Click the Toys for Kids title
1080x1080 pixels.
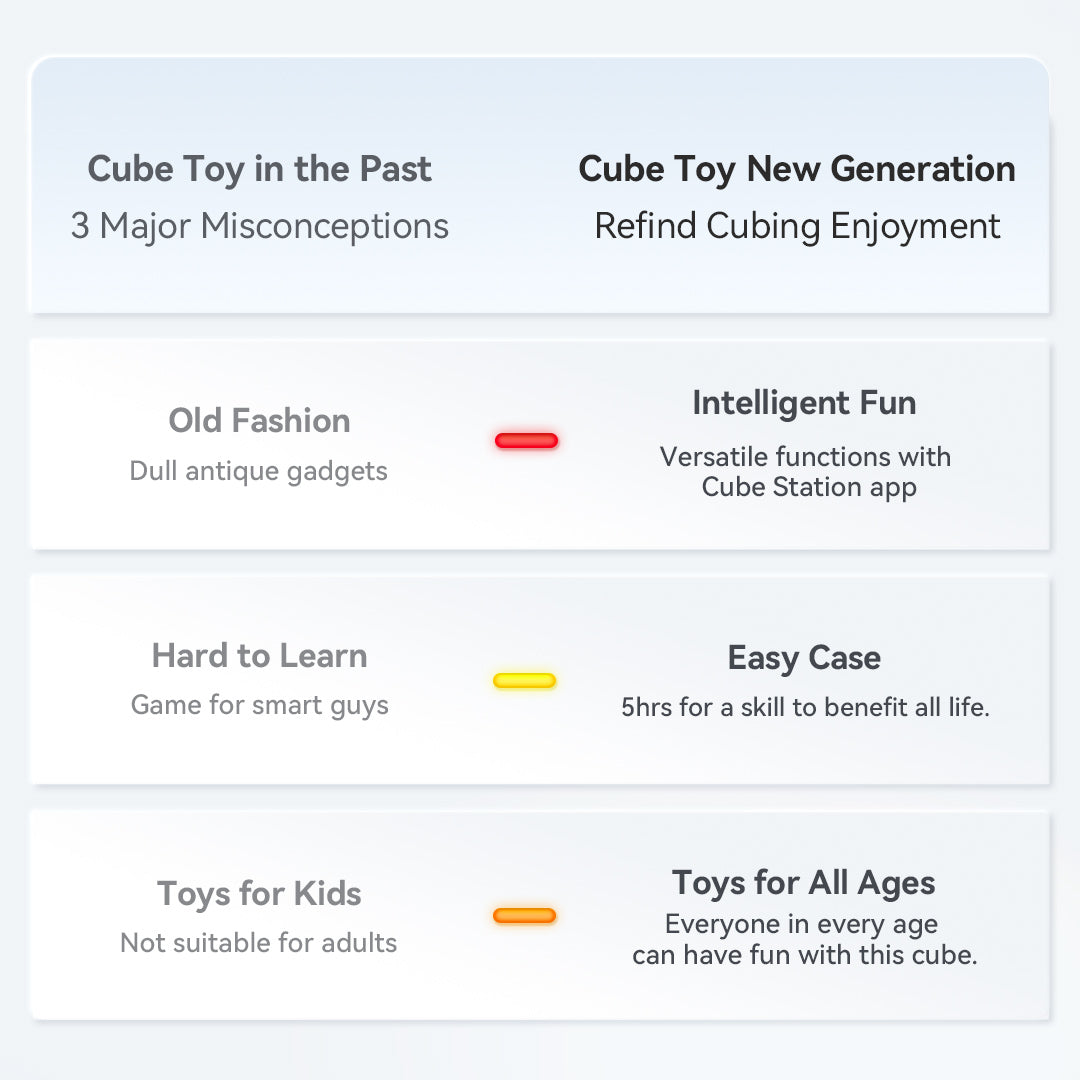pyautogui.click(x=260, y=894)
